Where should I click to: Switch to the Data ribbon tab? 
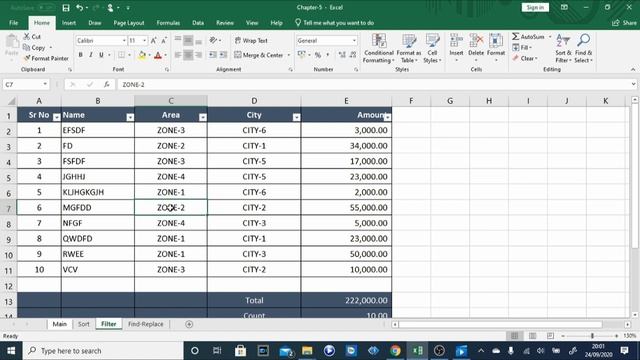(x=198, y=23)
